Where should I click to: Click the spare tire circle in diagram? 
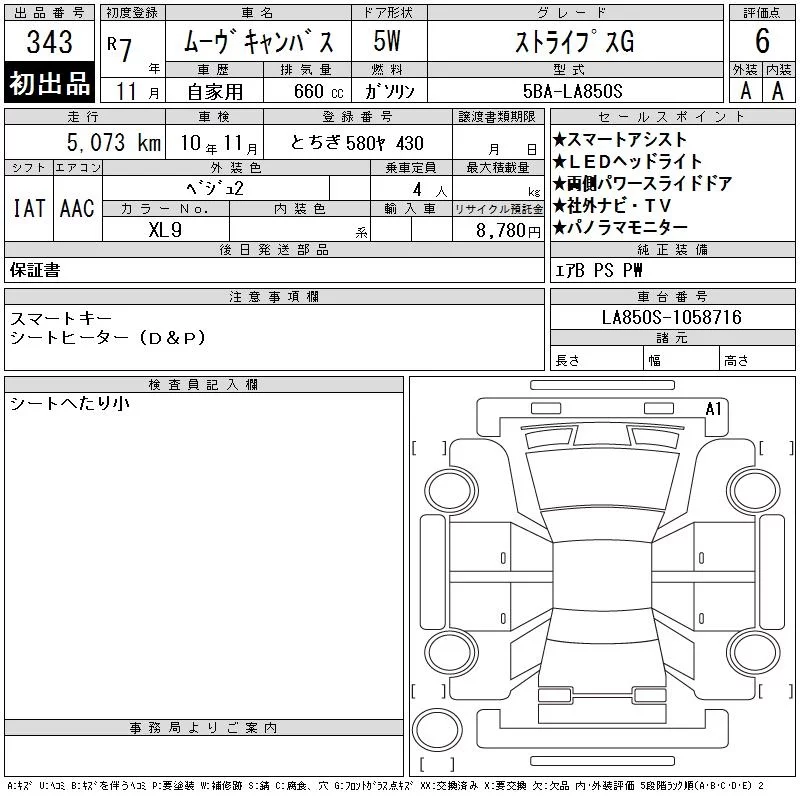pyautogui.click(x=437, y=730)
